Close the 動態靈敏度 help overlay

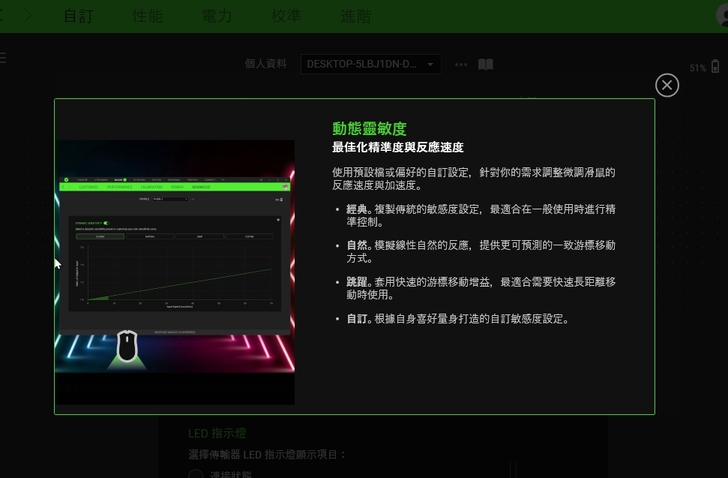coord(667,85)
